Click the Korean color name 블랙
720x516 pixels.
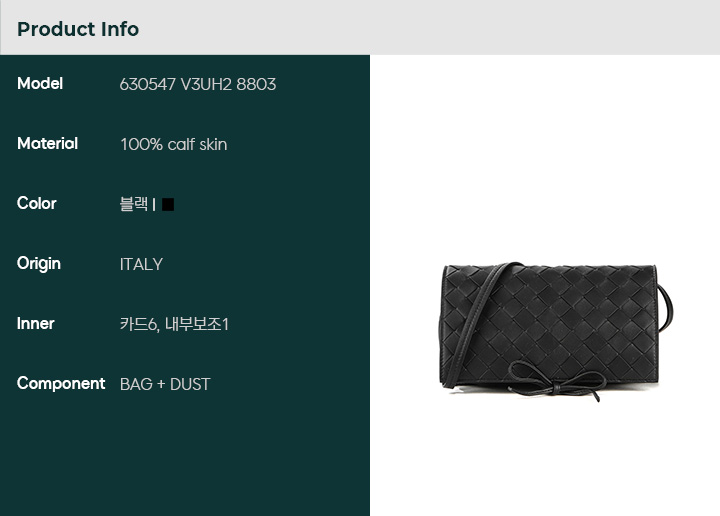pos(134,204)
